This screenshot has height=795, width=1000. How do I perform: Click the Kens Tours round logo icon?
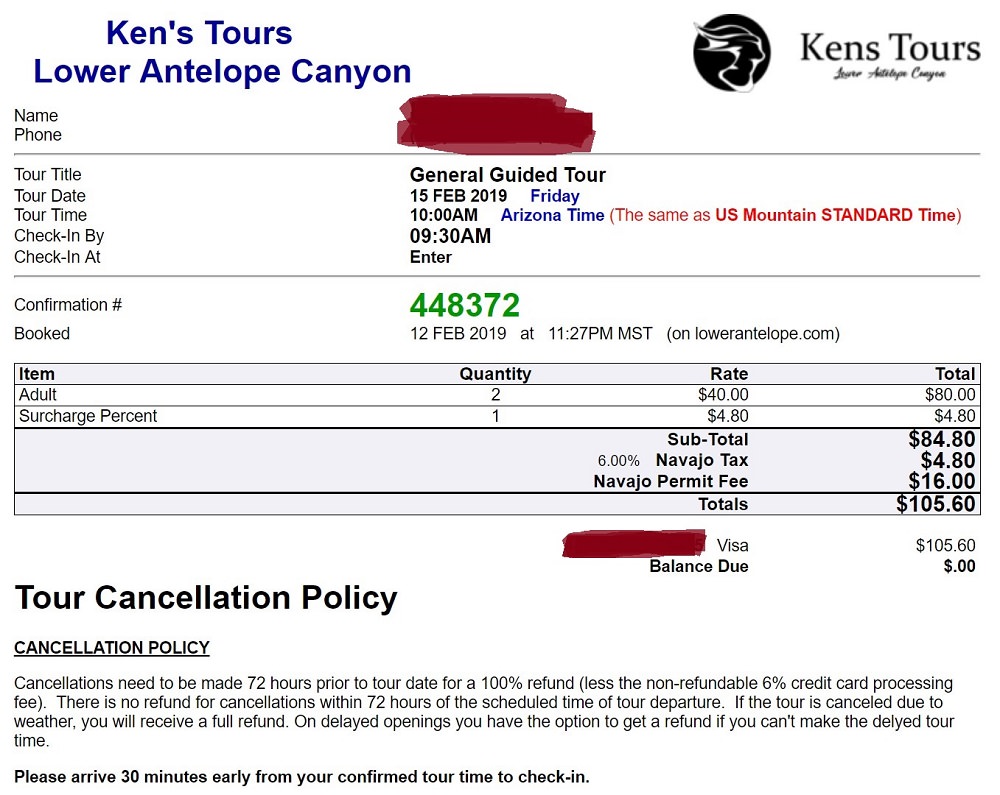point(732,54)
